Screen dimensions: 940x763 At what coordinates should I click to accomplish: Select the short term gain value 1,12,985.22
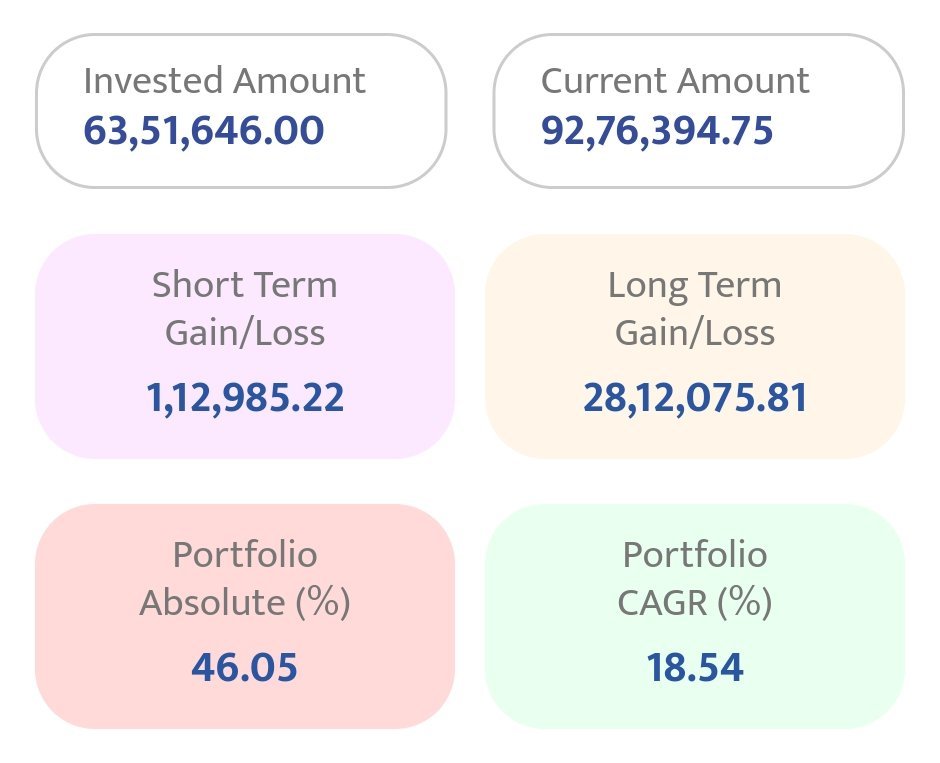click(245, 398)
